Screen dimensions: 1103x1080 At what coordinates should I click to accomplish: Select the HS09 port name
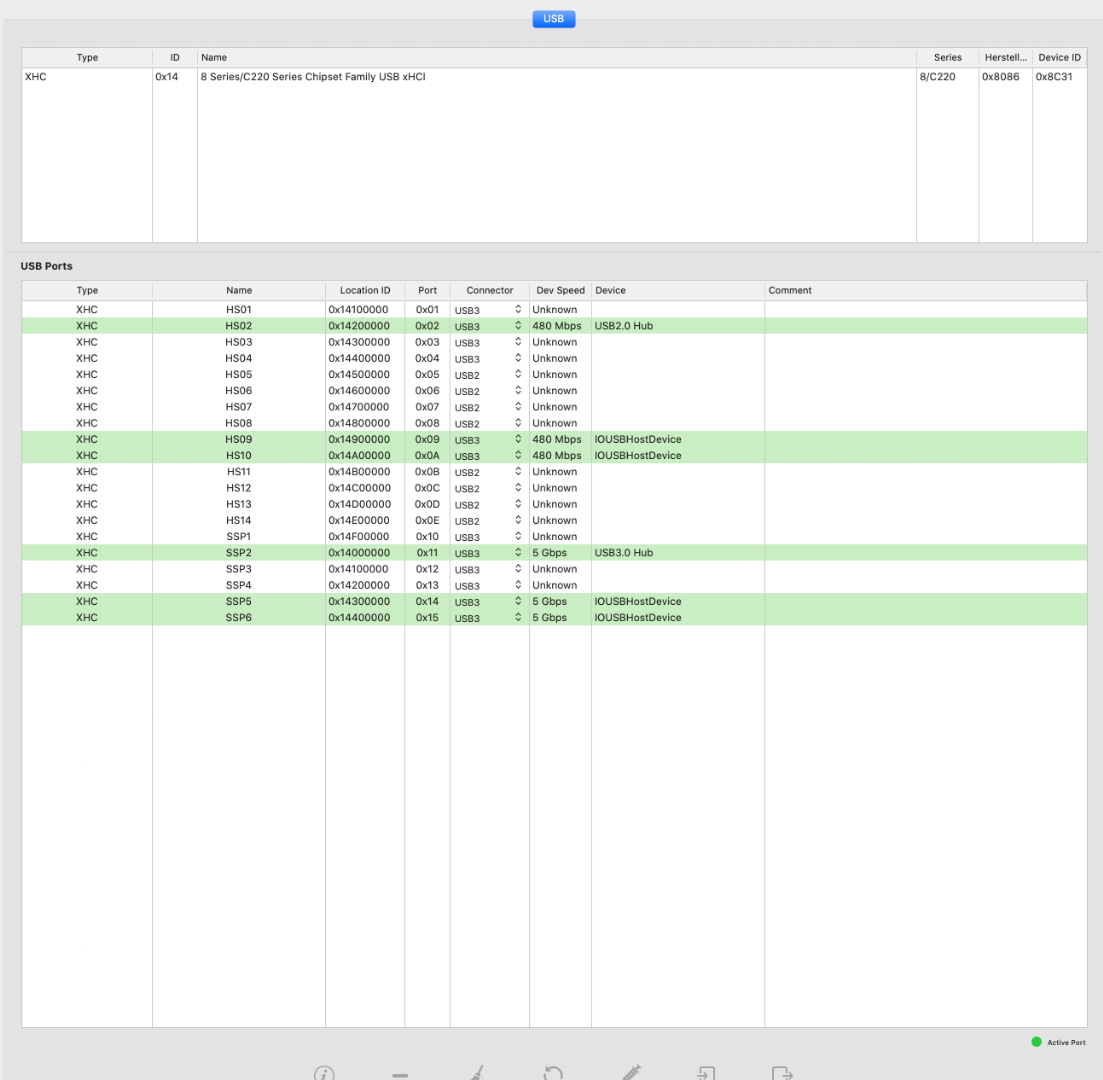pyautogui.click(x=238, y=439)
